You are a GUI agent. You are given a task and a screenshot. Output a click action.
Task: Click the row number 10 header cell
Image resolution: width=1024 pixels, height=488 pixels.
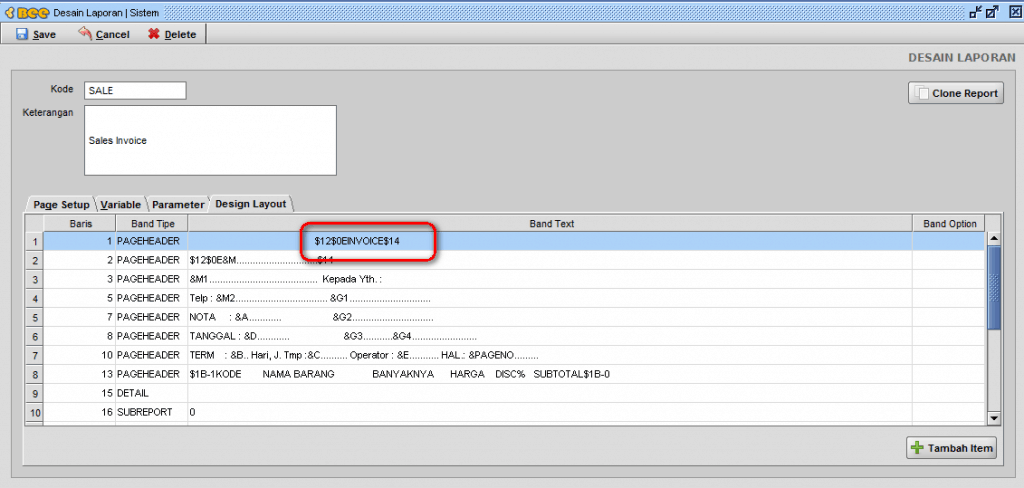pos(35,413)
